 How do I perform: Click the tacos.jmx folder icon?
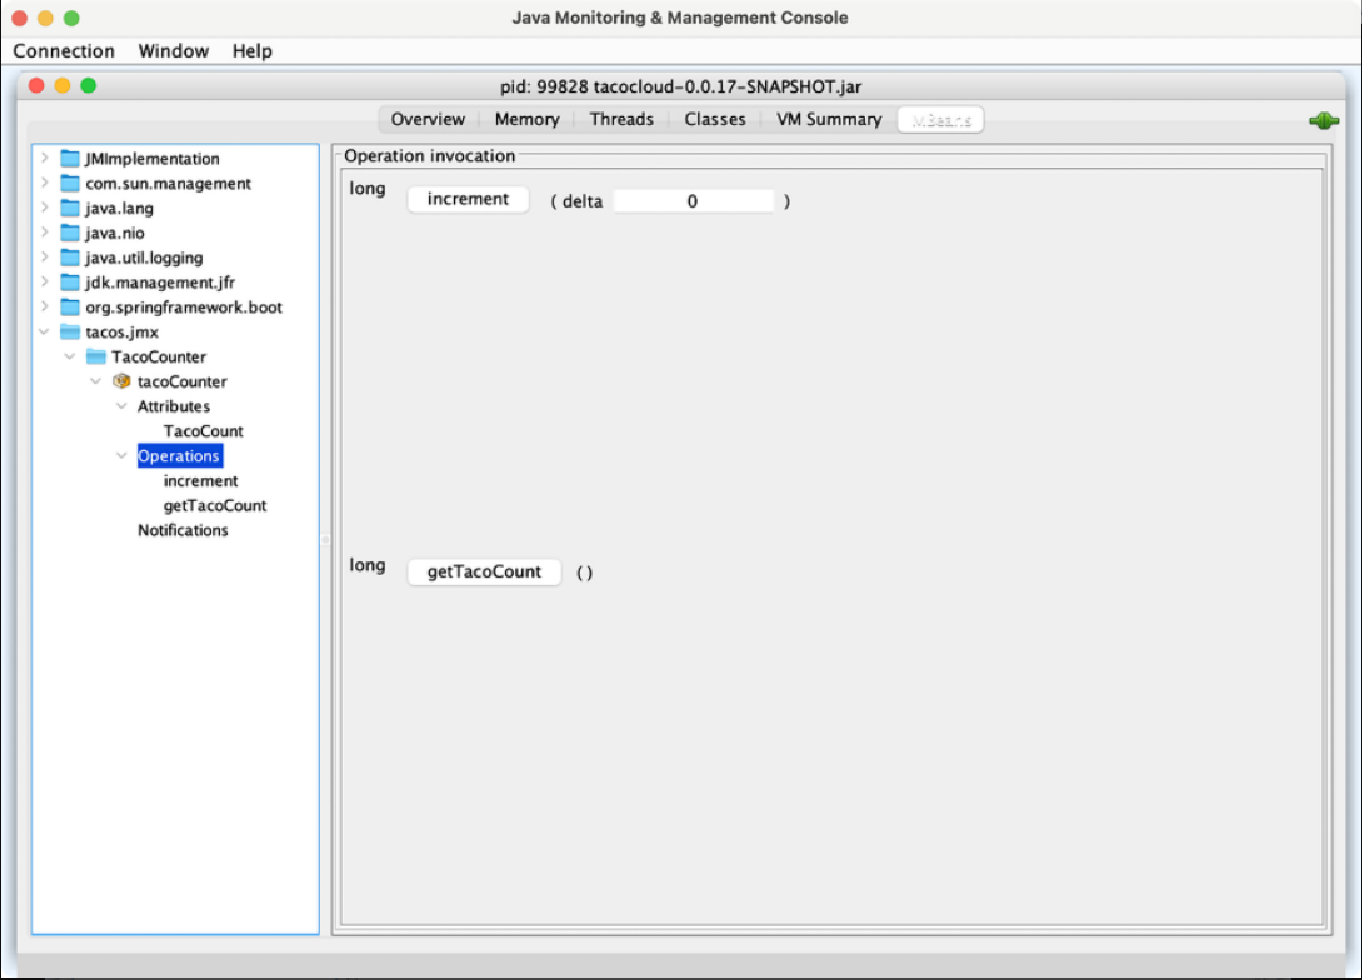pos(69,332)
